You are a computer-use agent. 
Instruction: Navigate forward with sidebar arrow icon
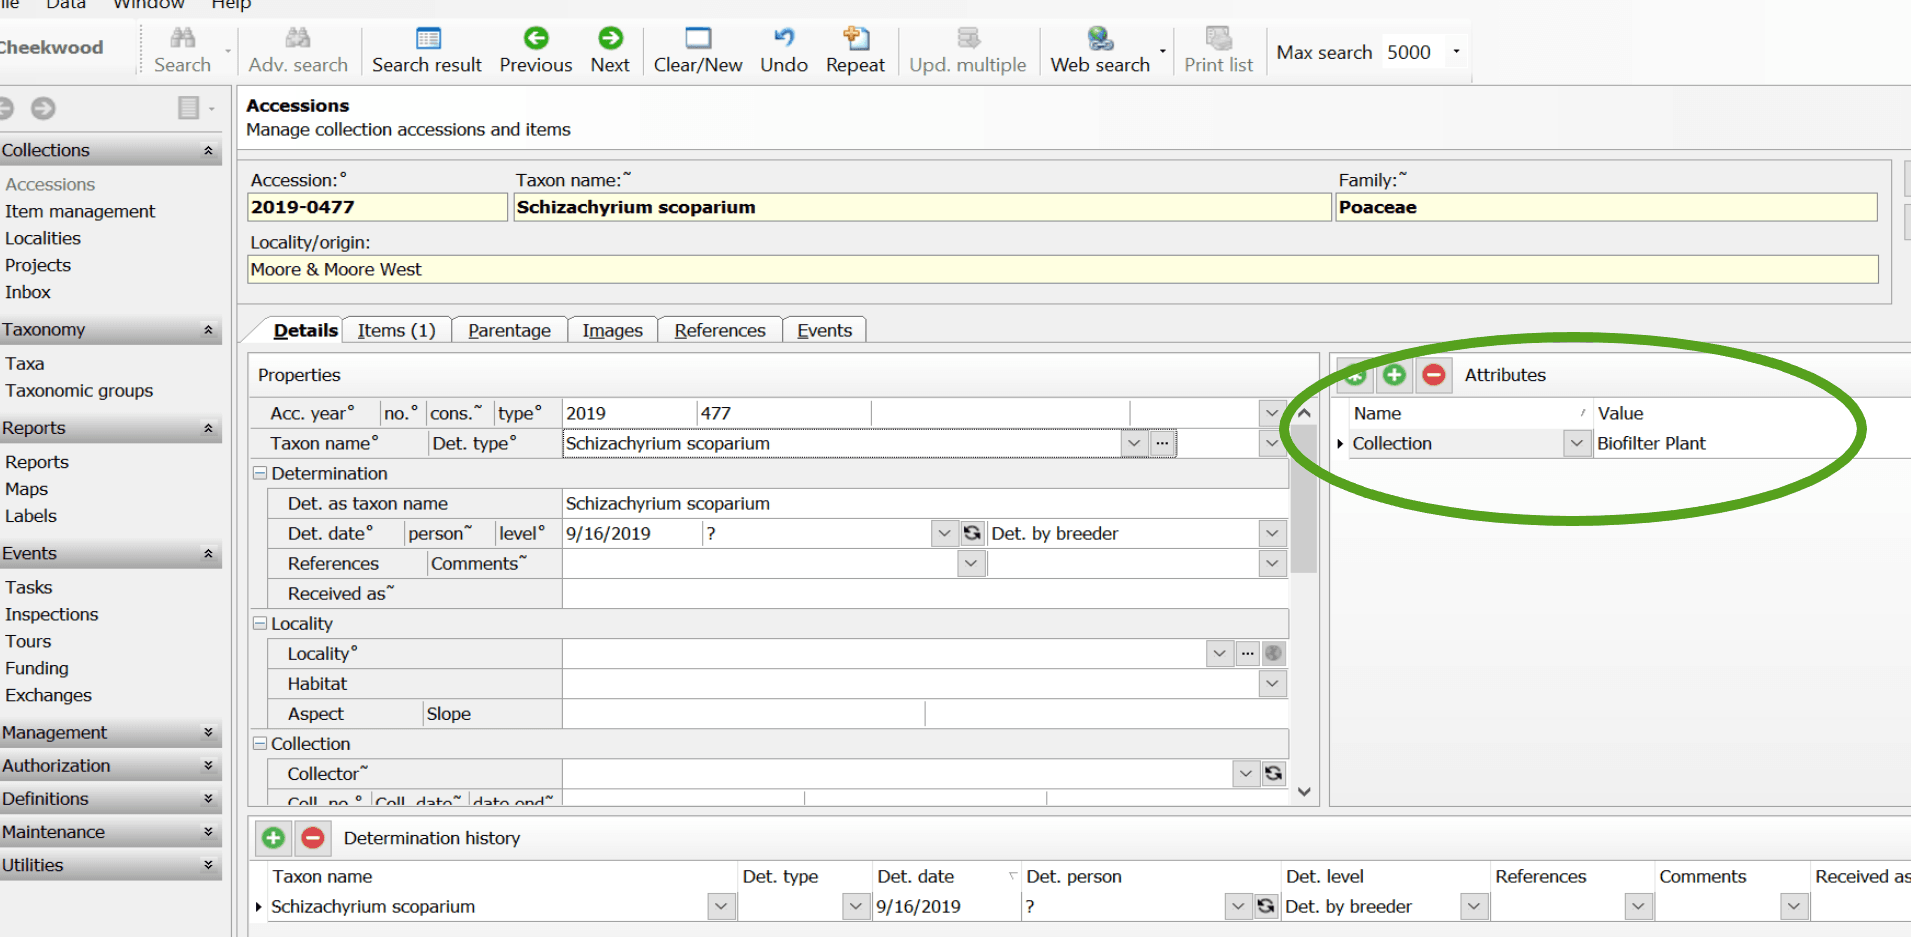[43, 108]
